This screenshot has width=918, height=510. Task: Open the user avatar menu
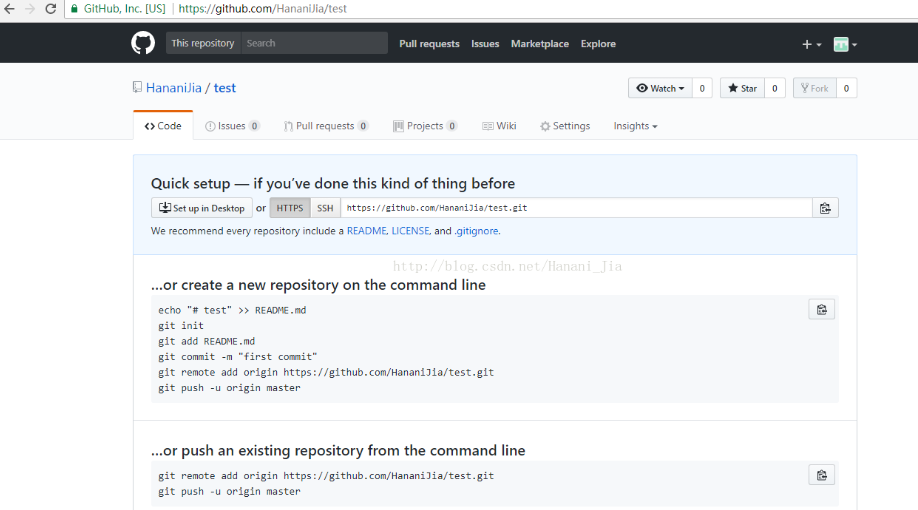pyautogui.click(x=845, y=44)
